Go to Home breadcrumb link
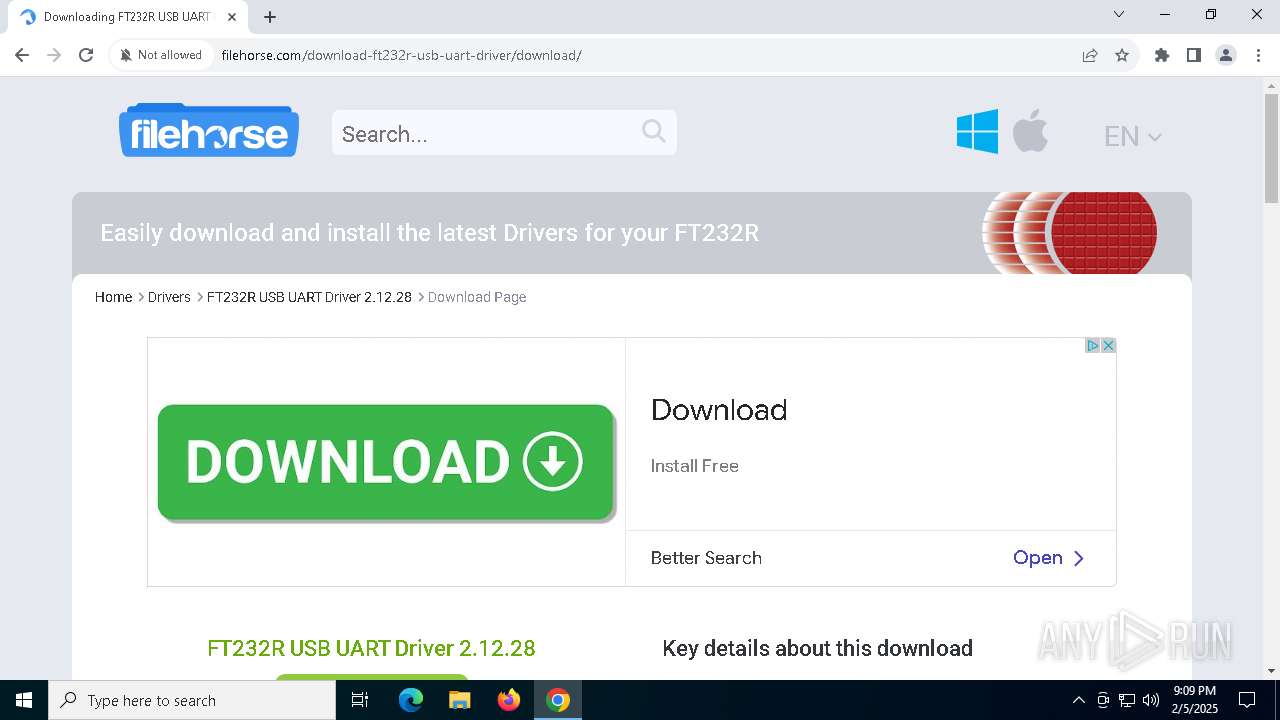The width and height of the screenshot is (1280, 720). coord(113,297)
